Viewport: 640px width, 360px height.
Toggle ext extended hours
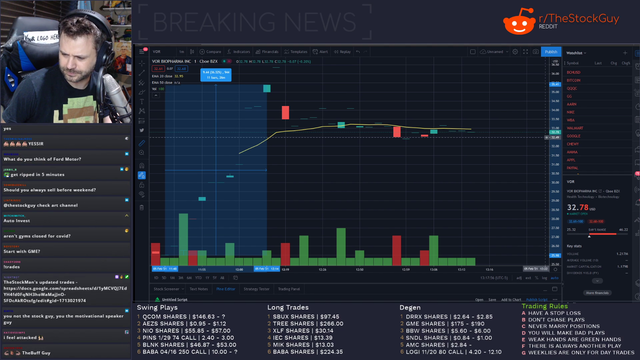coord(528,278)
